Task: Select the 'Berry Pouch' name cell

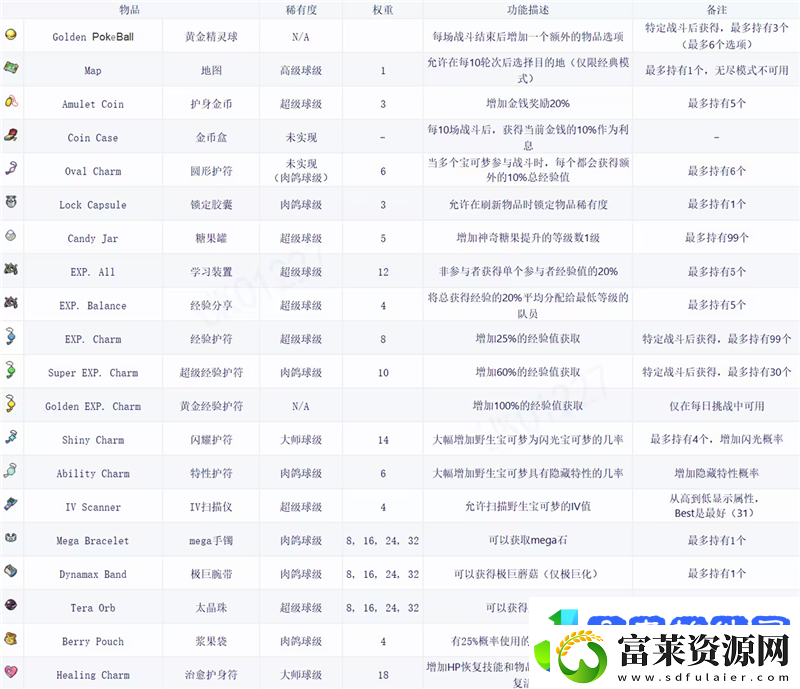Action: tap(93, 642)
